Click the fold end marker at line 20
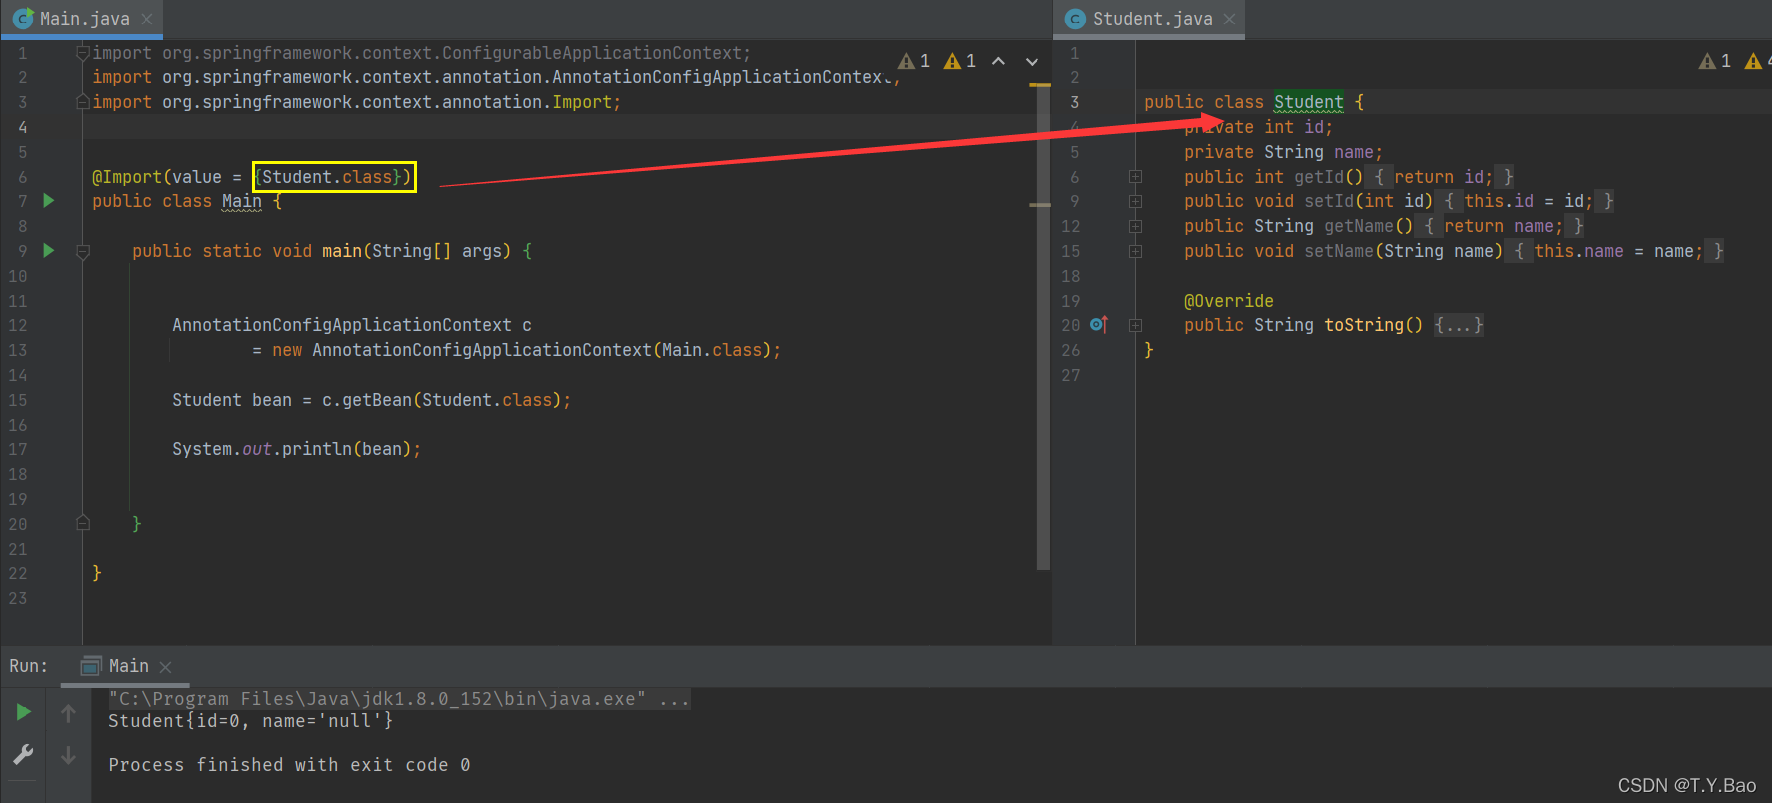 click(83, 523)
